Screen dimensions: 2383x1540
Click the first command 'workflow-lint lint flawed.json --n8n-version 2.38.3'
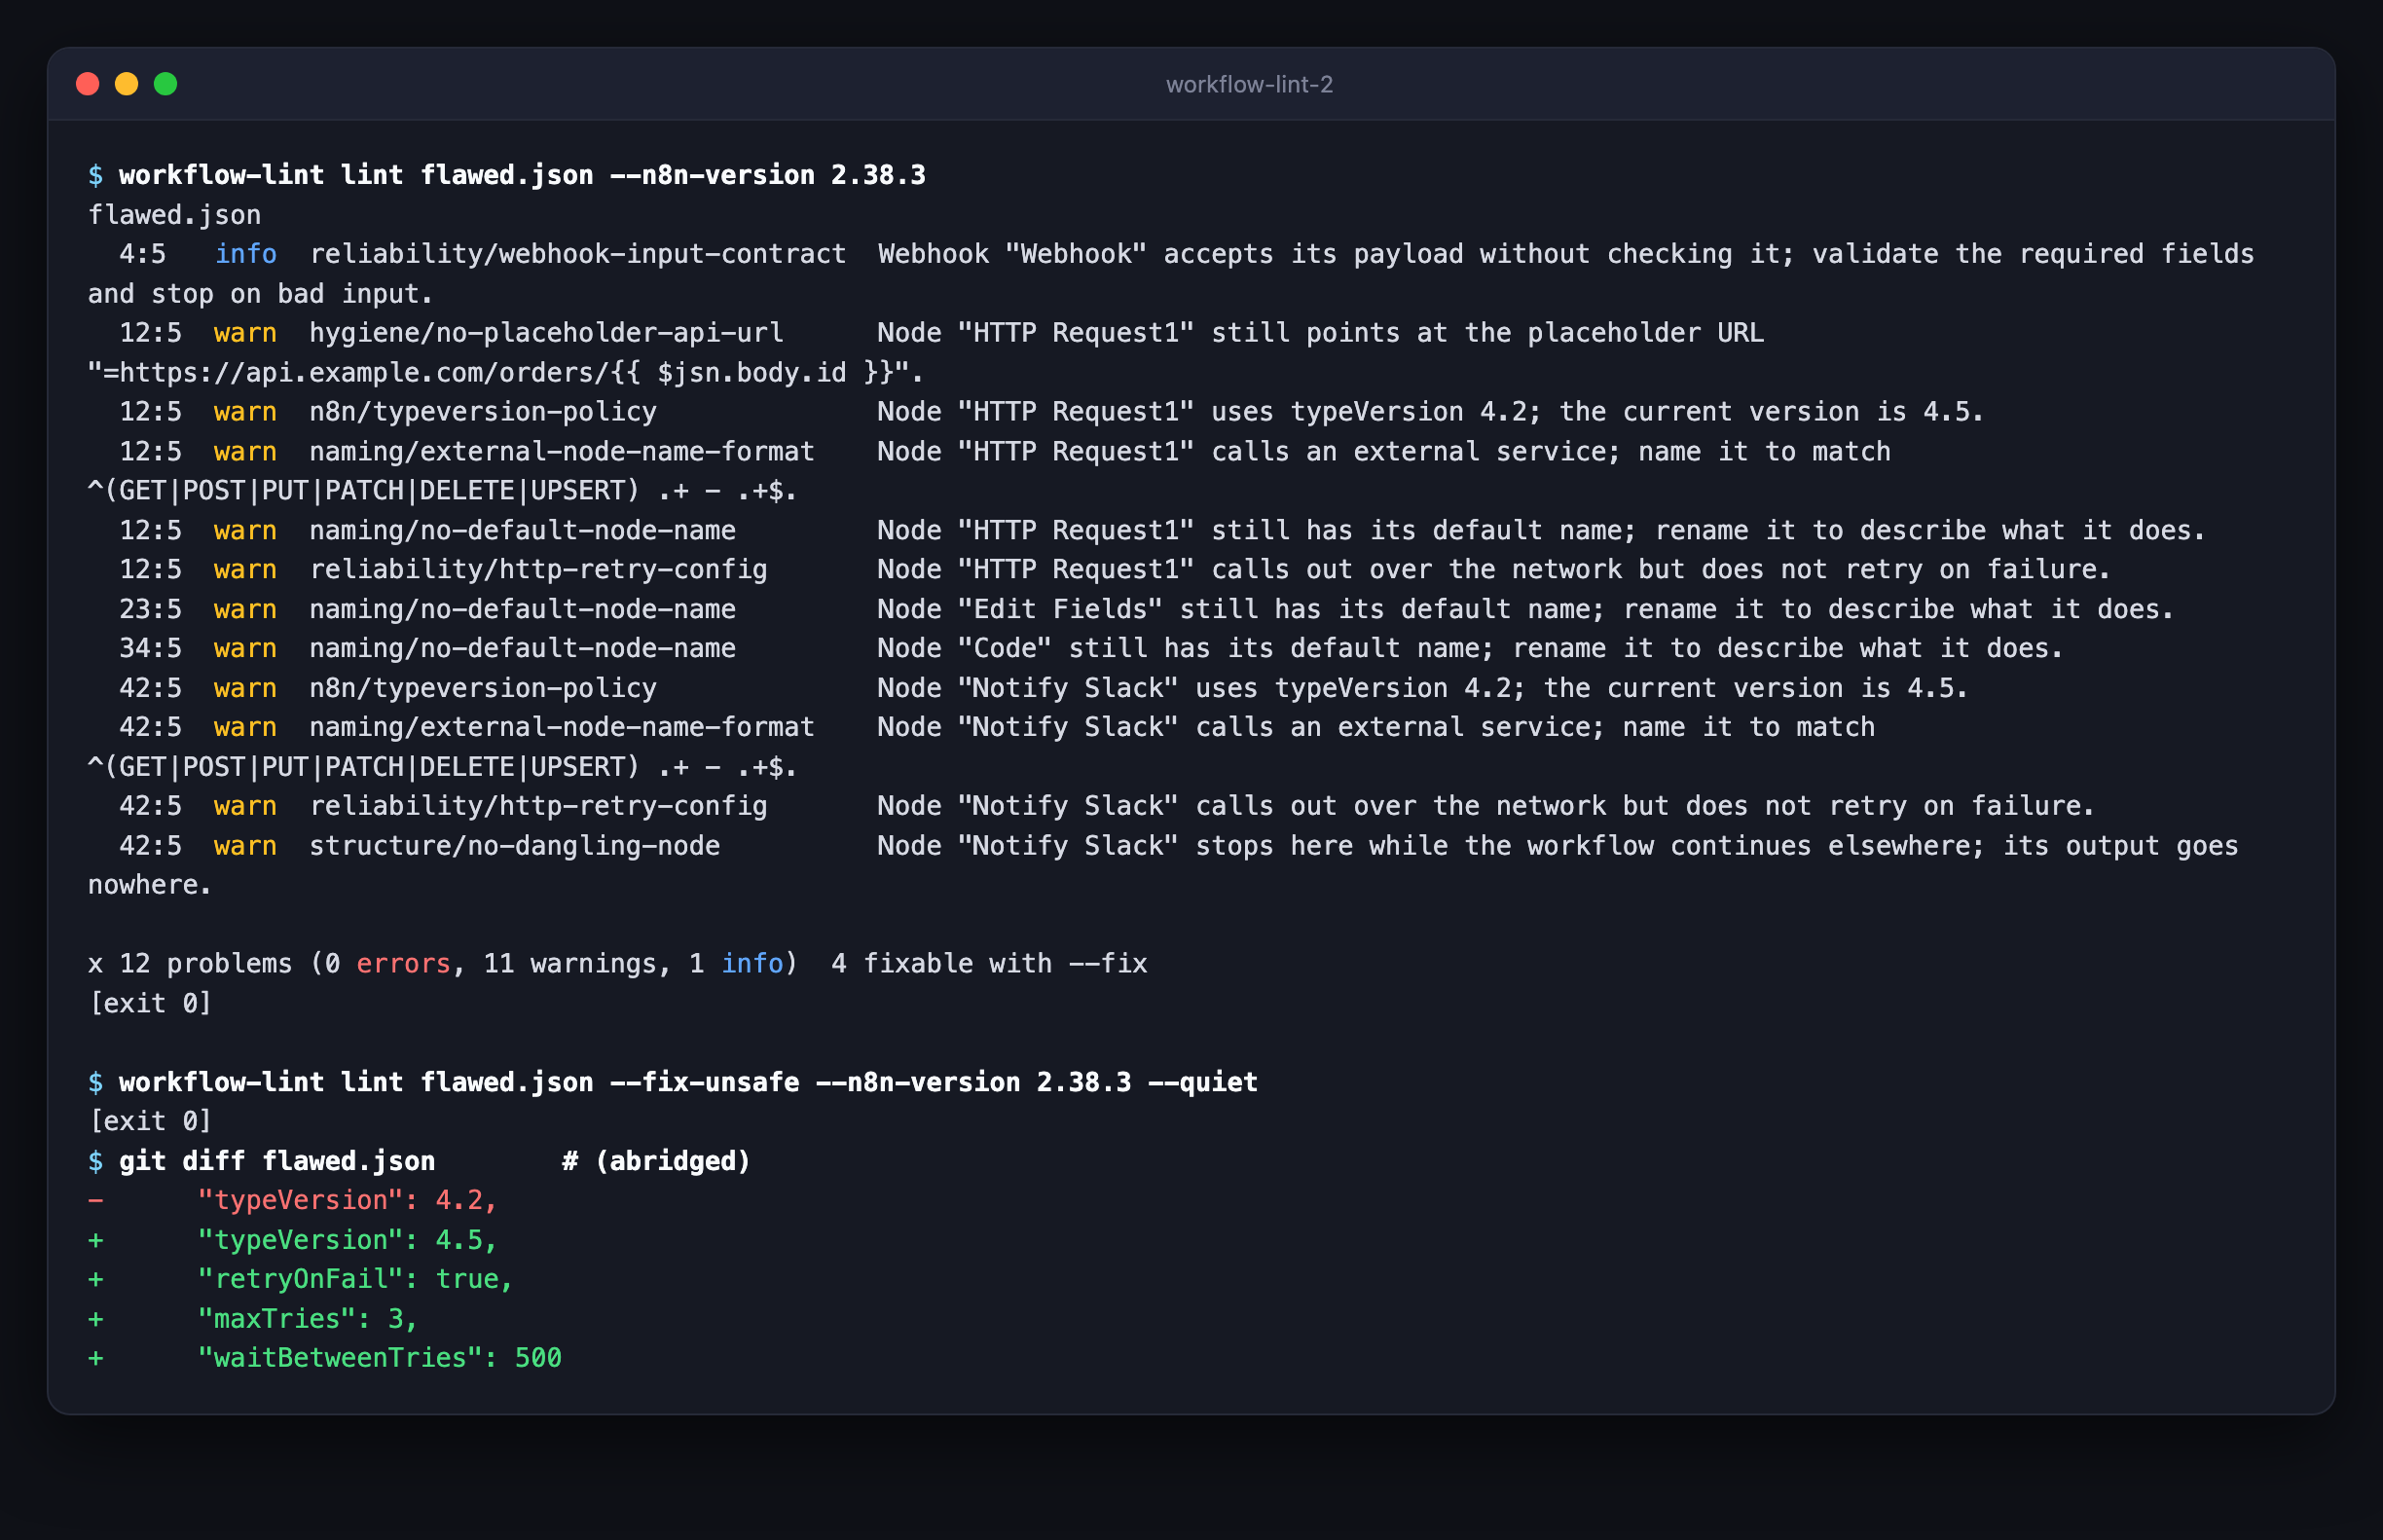click(x=522, y=175)
